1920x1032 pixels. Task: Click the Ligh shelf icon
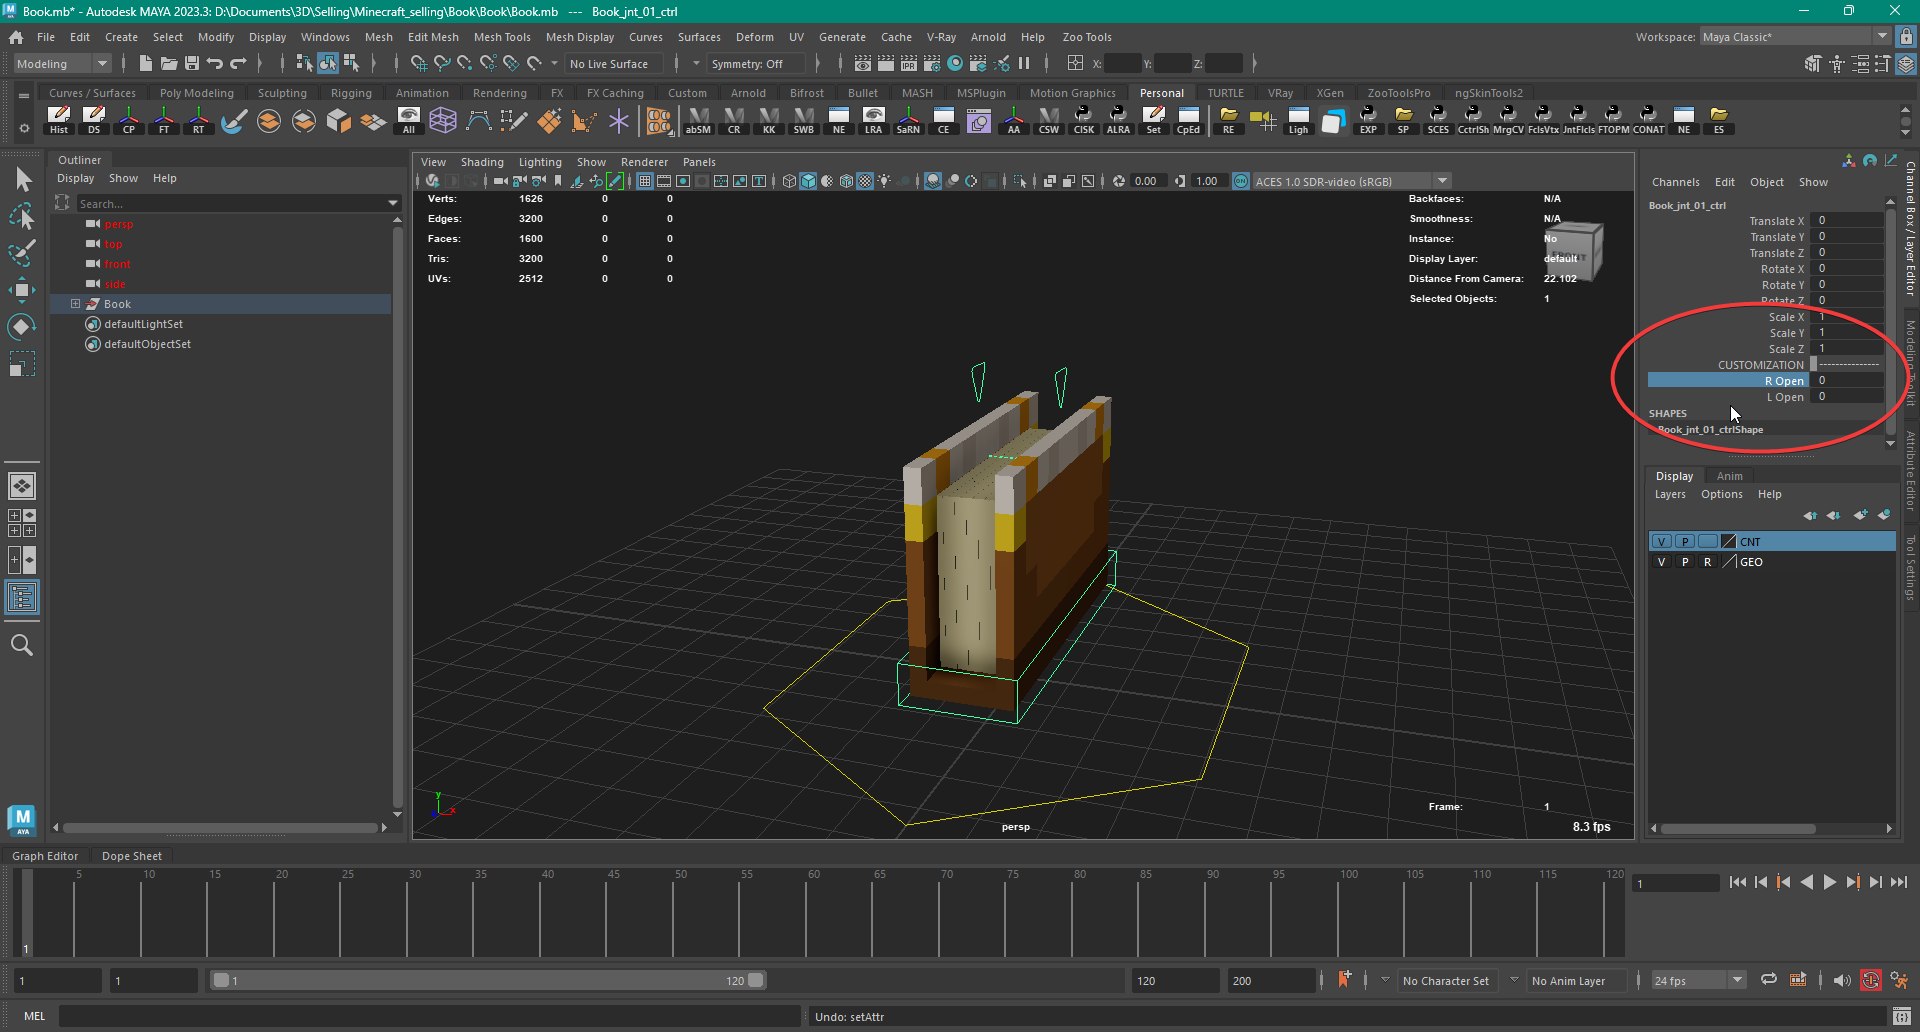[1298, 121]
